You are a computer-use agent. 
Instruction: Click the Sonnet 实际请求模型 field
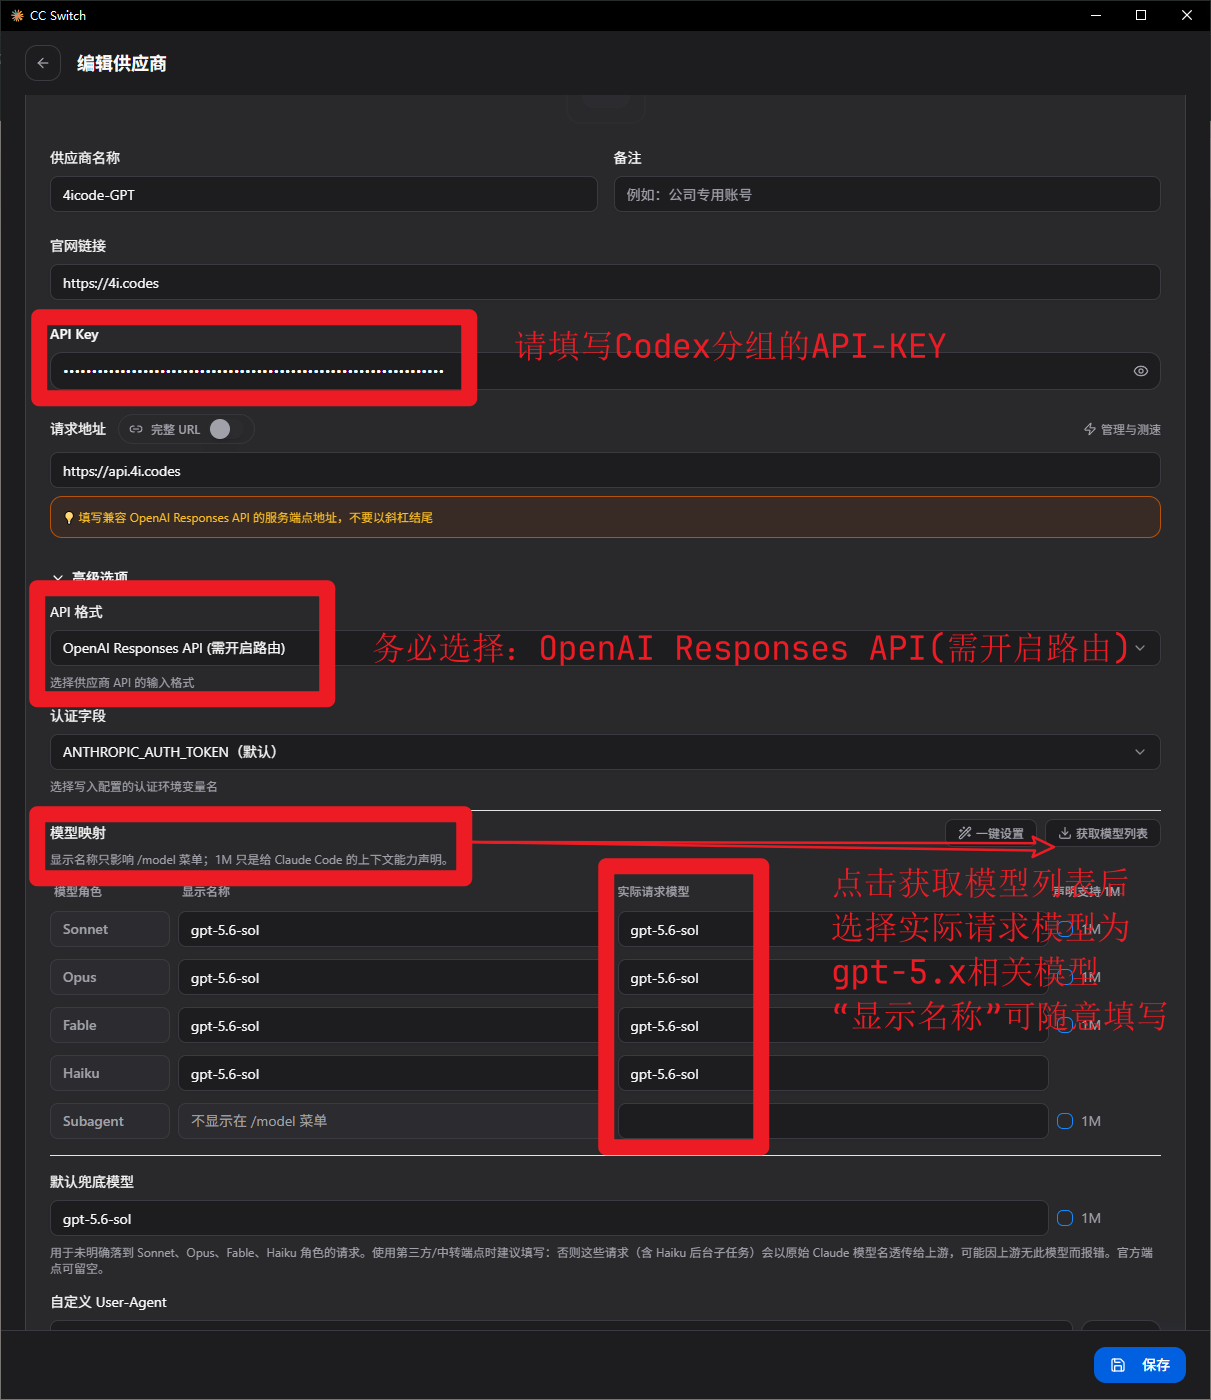click(x=833, y=929)
